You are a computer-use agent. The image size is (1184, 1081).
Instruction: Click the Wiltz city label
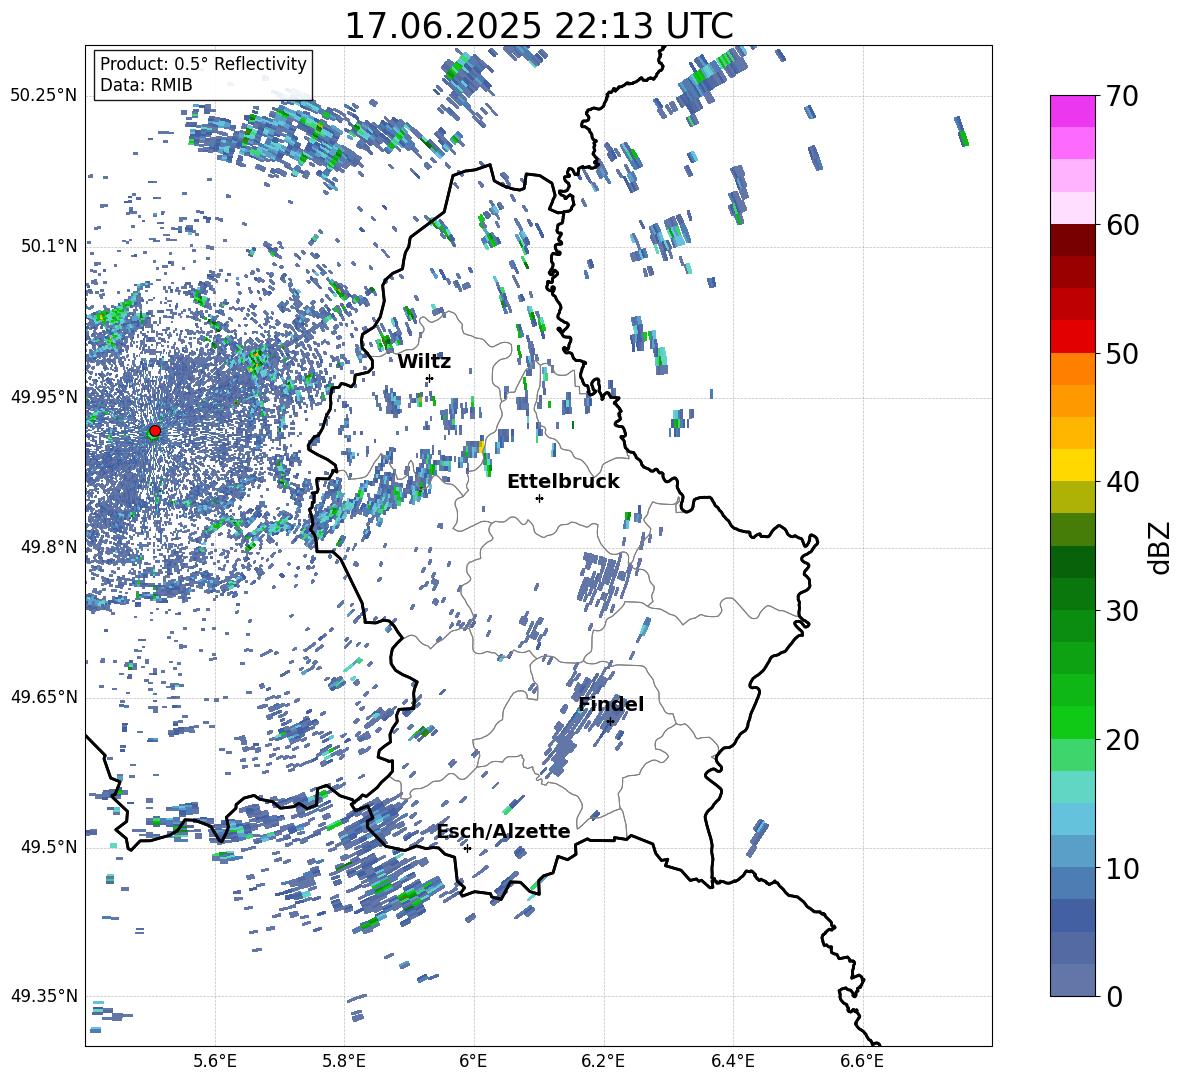click(x=424, y=362)
